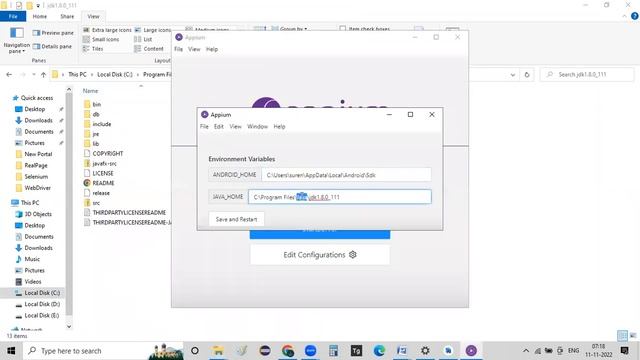This screenshot has width=640, height=360.
Task: Click gear icon beside Edit Configurations
Action: click(x=353, y=255)
